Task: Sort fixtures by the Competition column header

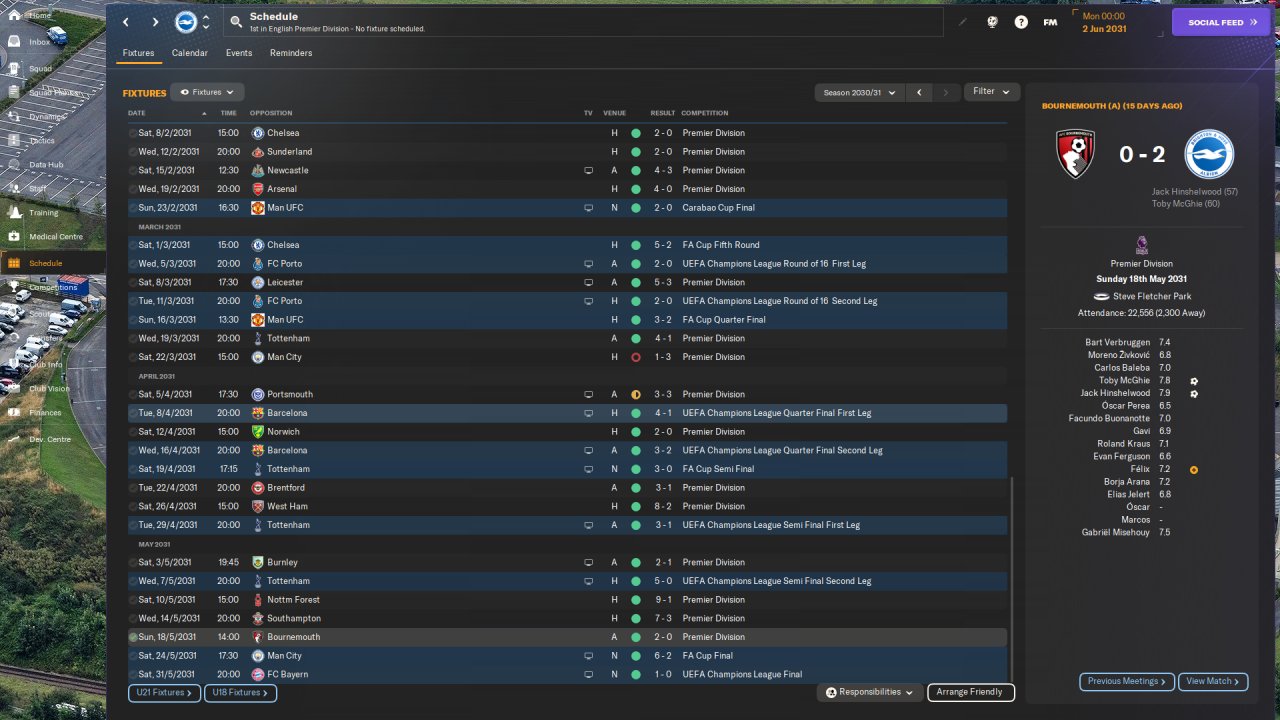Action: tap(704, 113)
